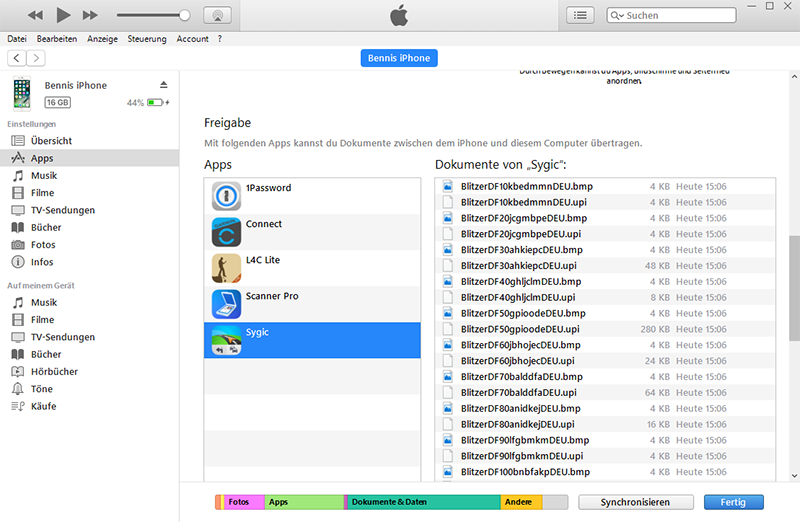Select the Sygic app icon
The image size is (800, 522).
[x=227, y=340]
